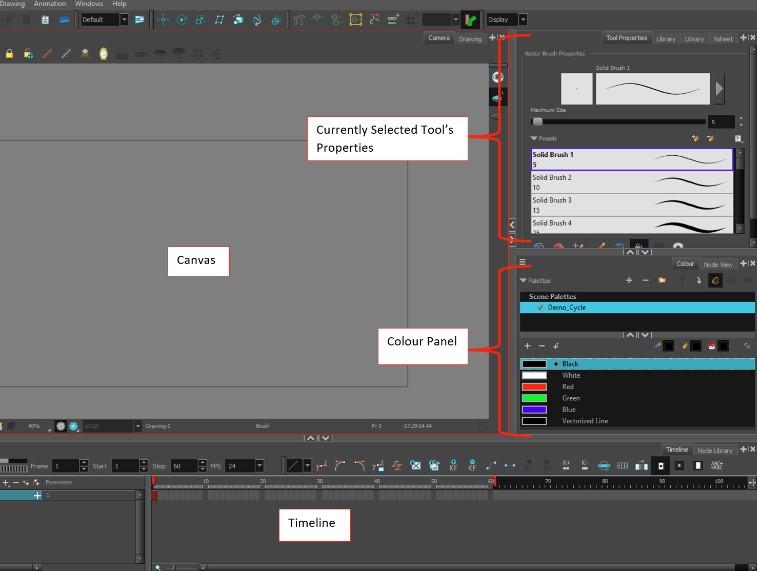The width and height of the screenshot is (757, 571).
Task: Click the gear icon in the canvas status bar
Action: pyautogui.click(x=60, y=426)
